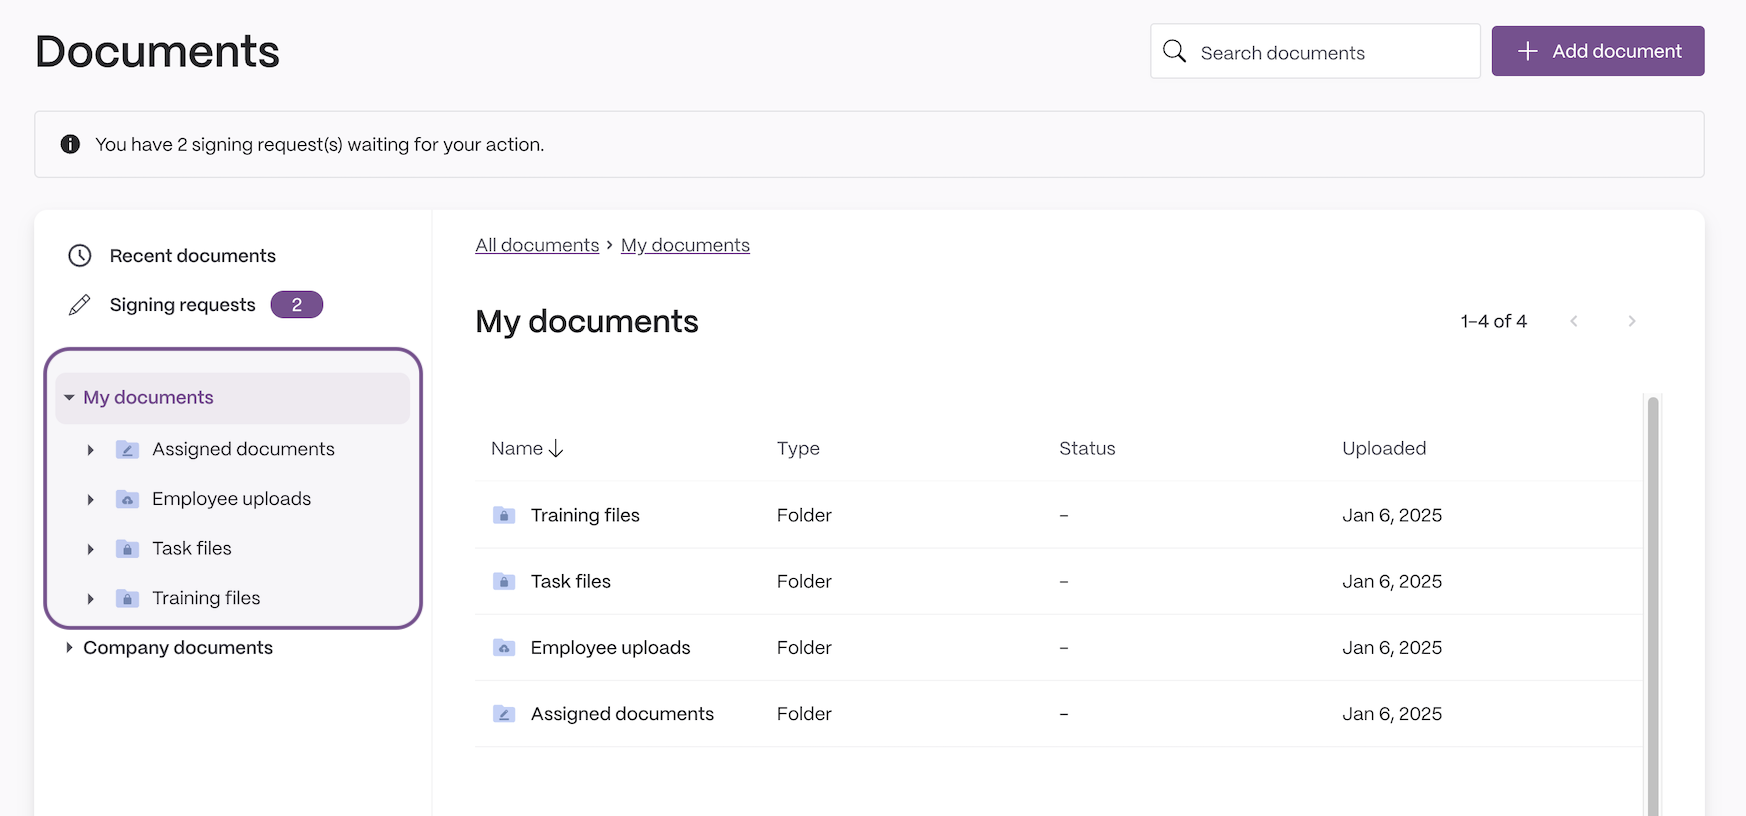Click the info icon in signing banner
This screenshot has width=1746, height=816.
pos(70,144)
